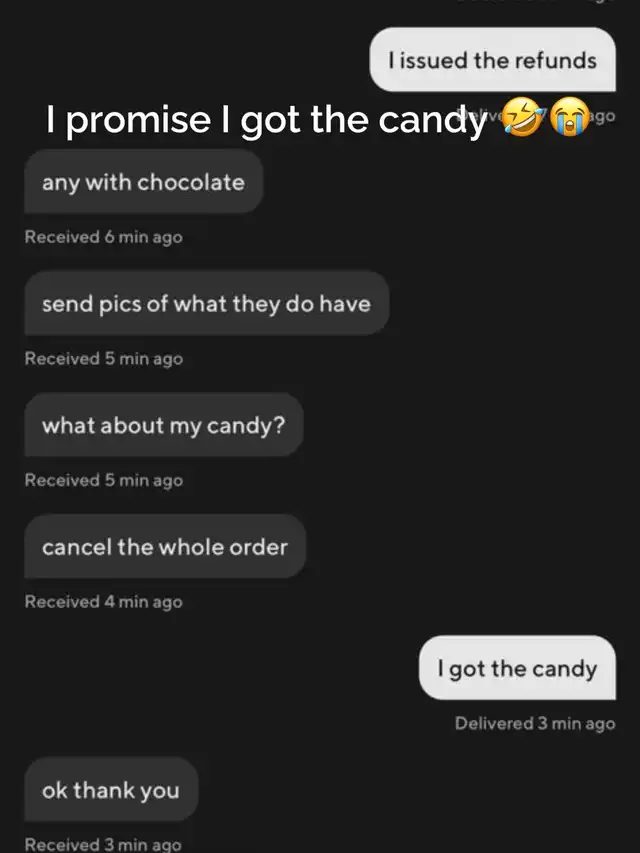Tap the 'Received 4 min ago' timestamp

pyautogui.click(x=103, y=602)
